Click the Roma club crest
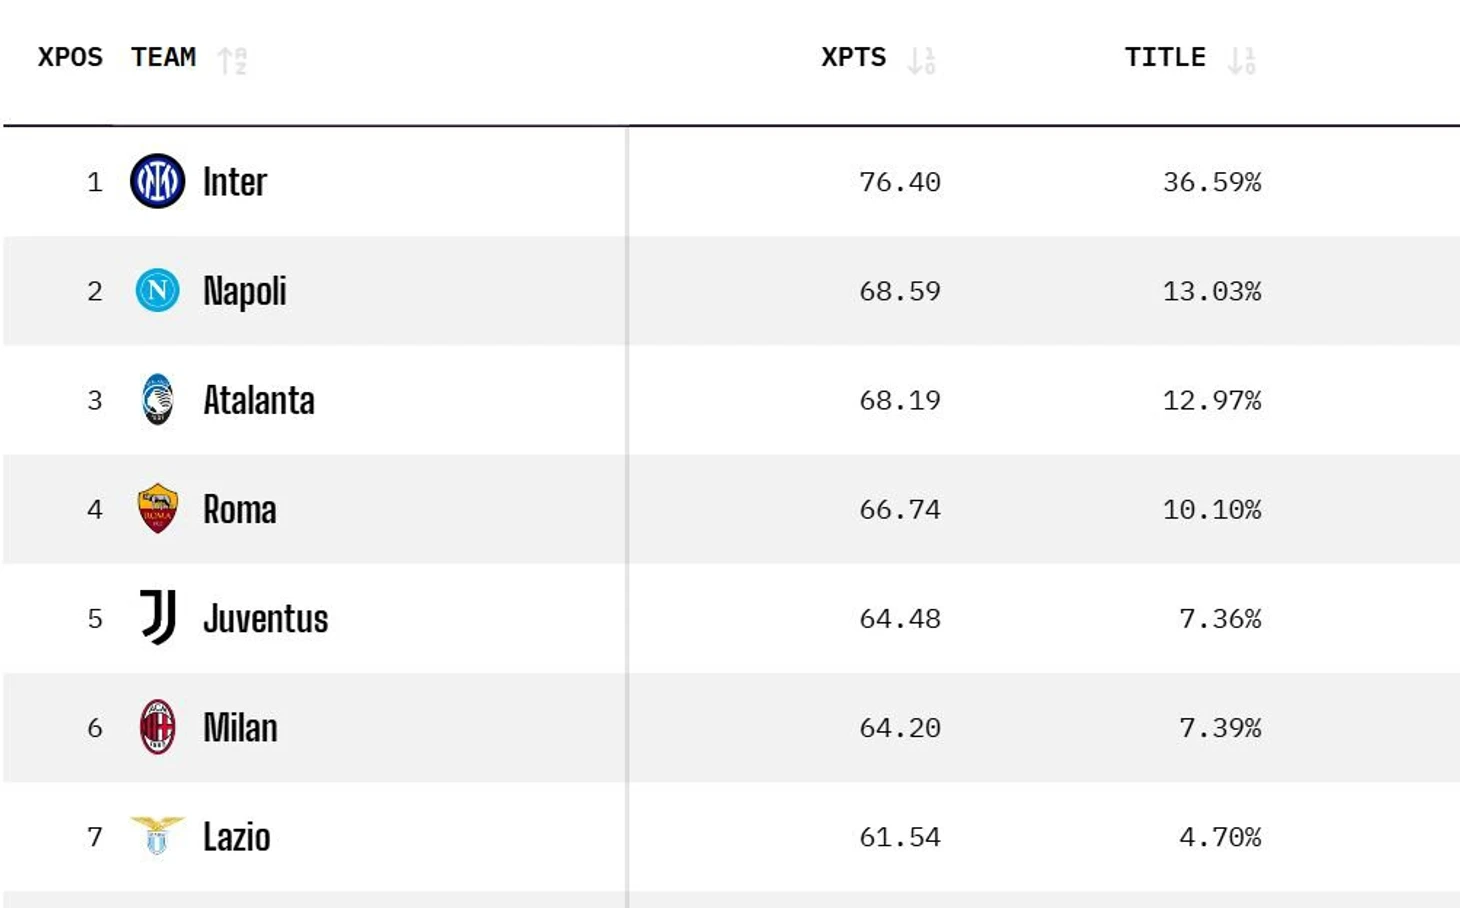This screenshot has height=908, width=1460. (x=157, y=509)
